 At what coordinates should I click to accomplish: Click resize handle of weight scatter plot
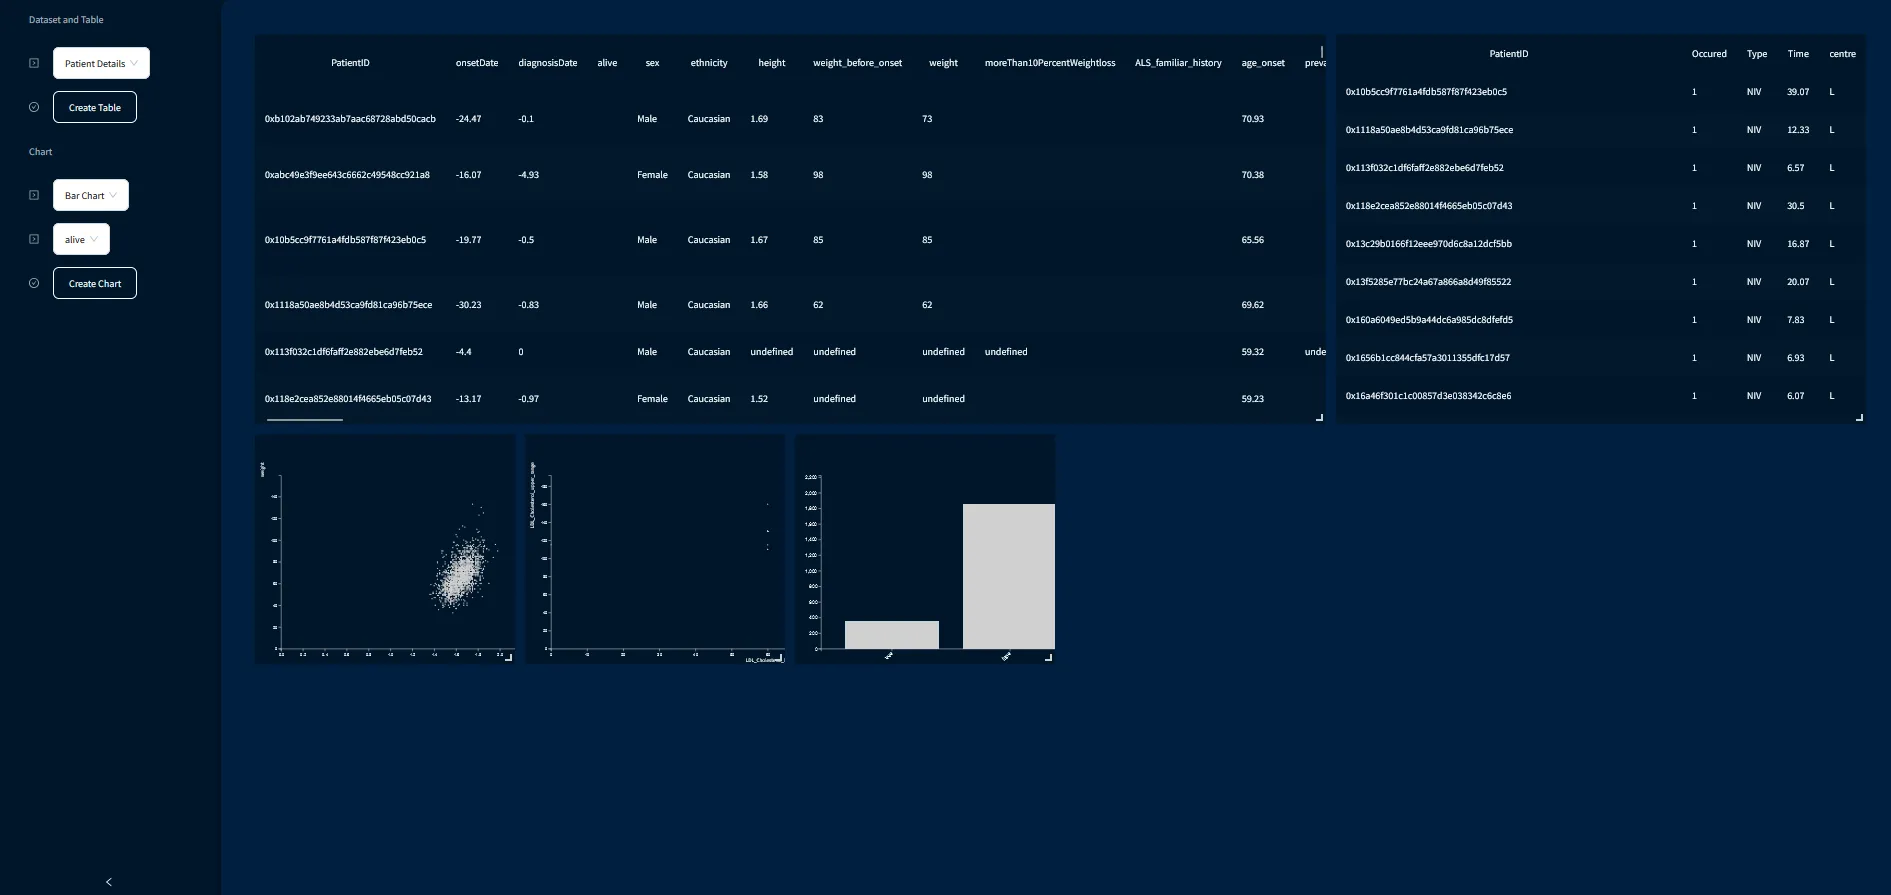[508, 657]
